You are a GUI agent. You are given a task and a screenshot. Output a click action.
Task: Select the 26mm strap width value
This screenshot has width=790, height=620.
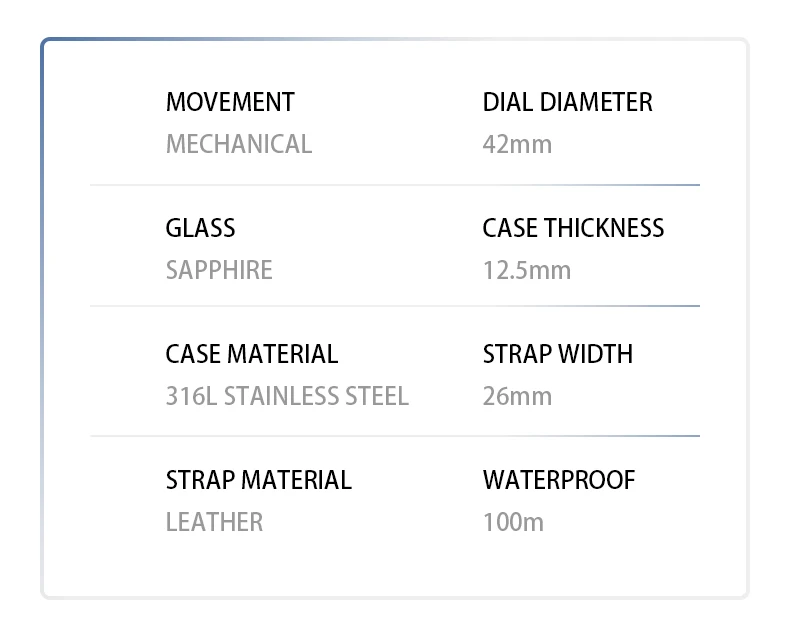(x=517, y=396)
